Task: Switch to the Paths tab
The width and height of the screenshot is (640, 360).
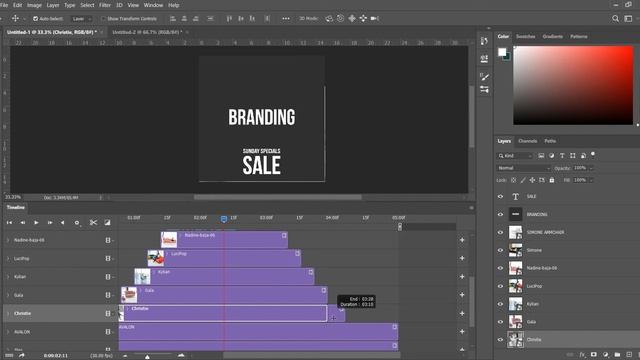Action: (550, 141)
